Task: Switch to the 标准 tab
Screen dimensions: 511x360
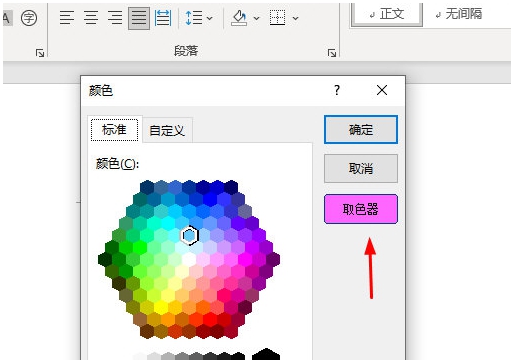Action: point(114,130)
